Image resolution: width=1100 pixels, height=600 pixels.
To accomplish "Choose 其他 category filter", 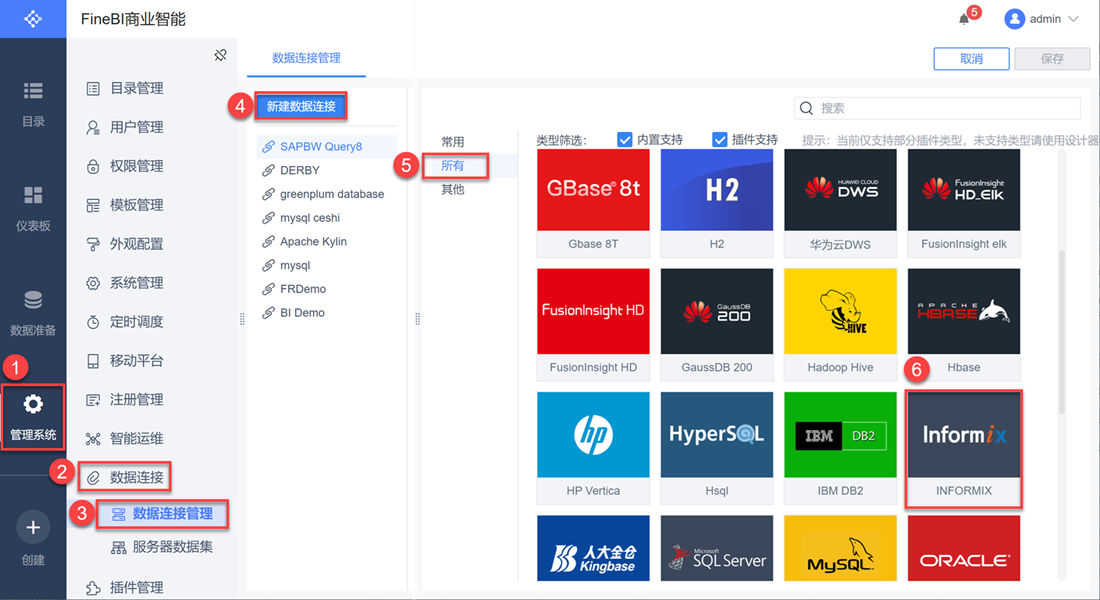I will pyautogui.click(x=453, y=189).
